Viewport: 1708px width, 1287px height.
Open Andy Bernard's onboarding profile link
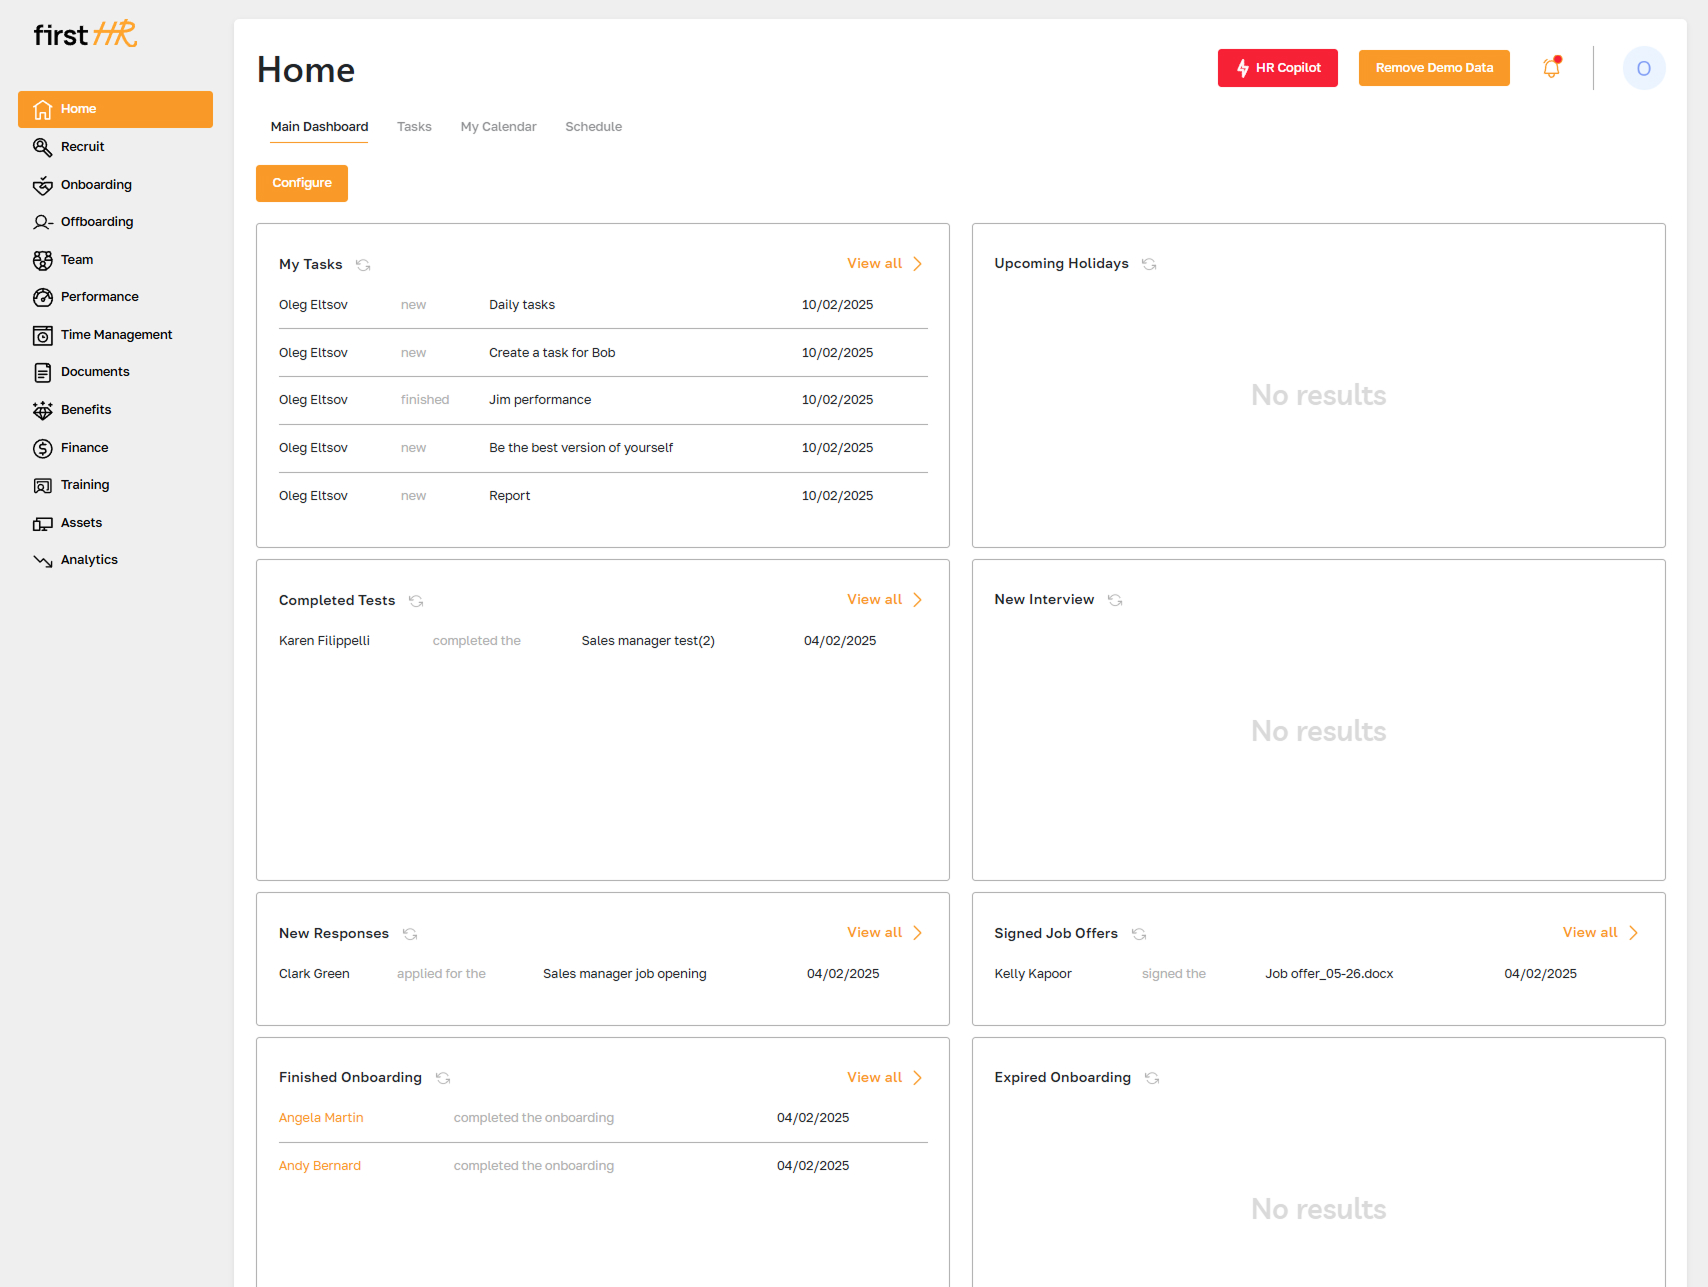[320, 1166]
